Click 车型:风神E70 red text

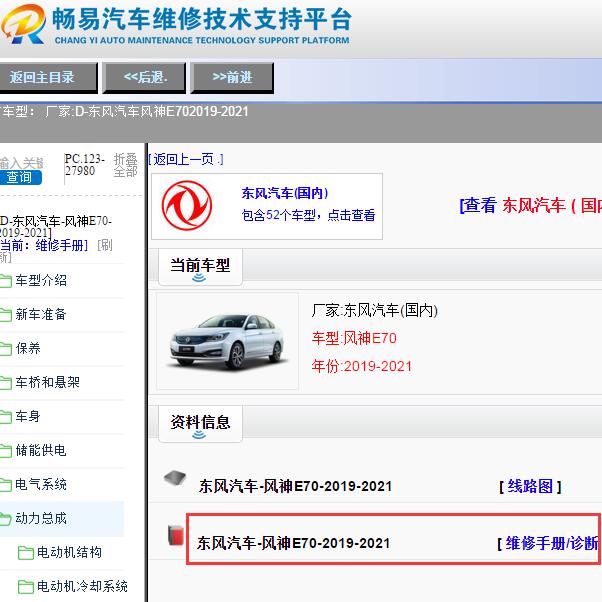click(x=354, y=339)
